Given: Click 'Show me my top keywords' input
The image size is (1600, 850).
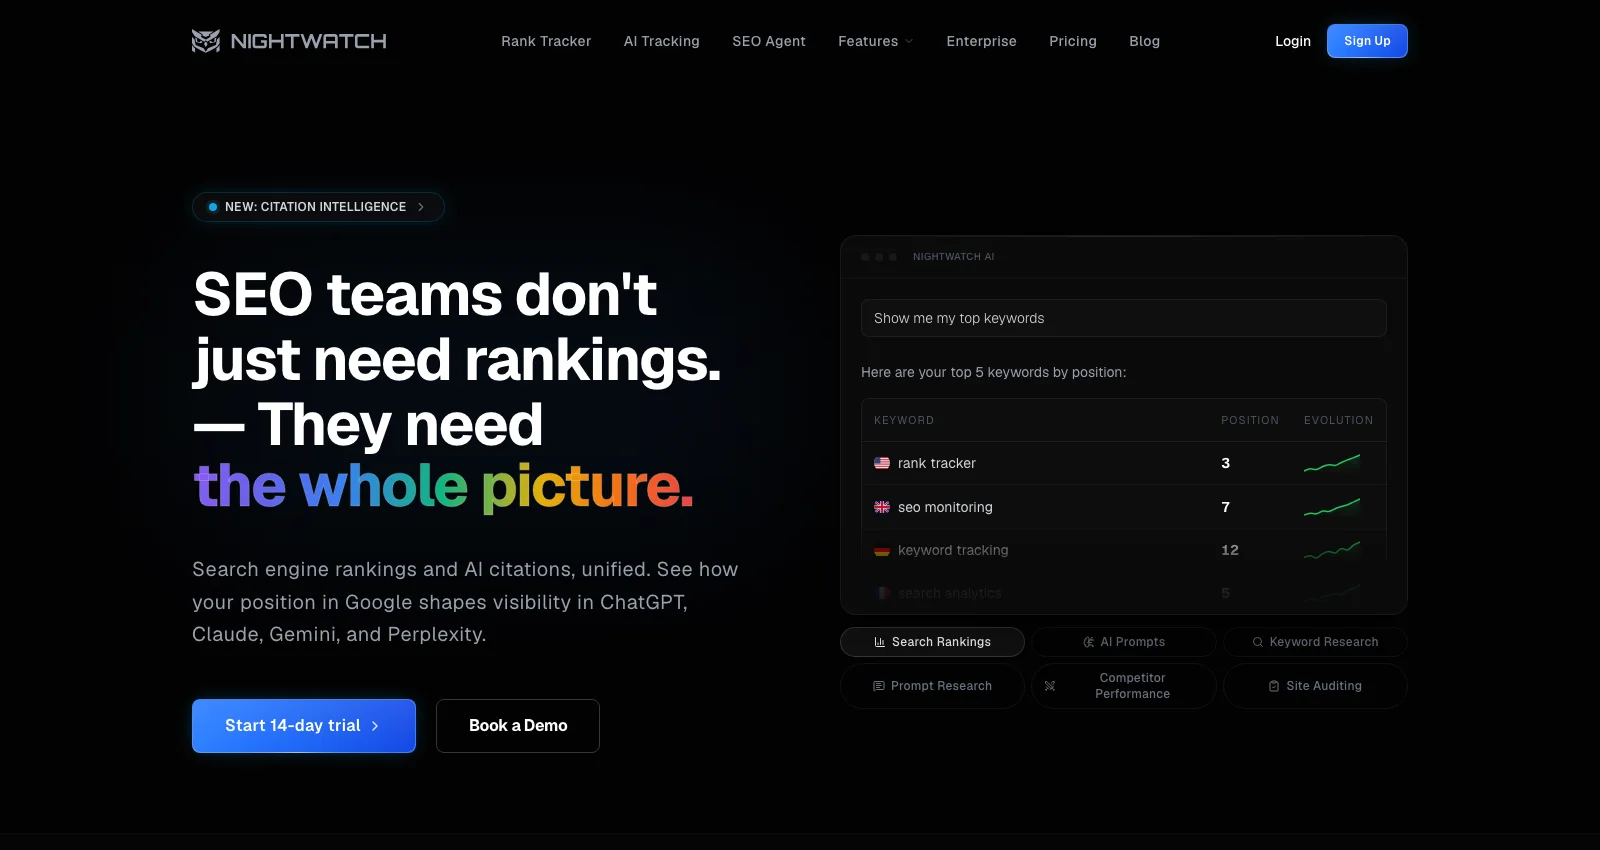Looking at the screenshot, I should [1124, 318].
